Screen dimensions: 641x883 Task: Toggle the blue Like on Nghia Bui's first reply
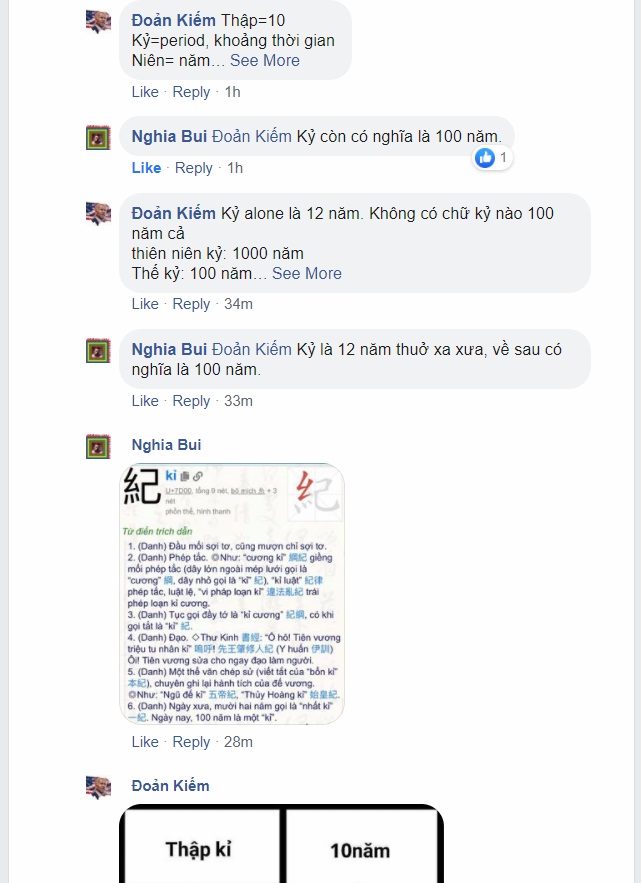point(146,168)
